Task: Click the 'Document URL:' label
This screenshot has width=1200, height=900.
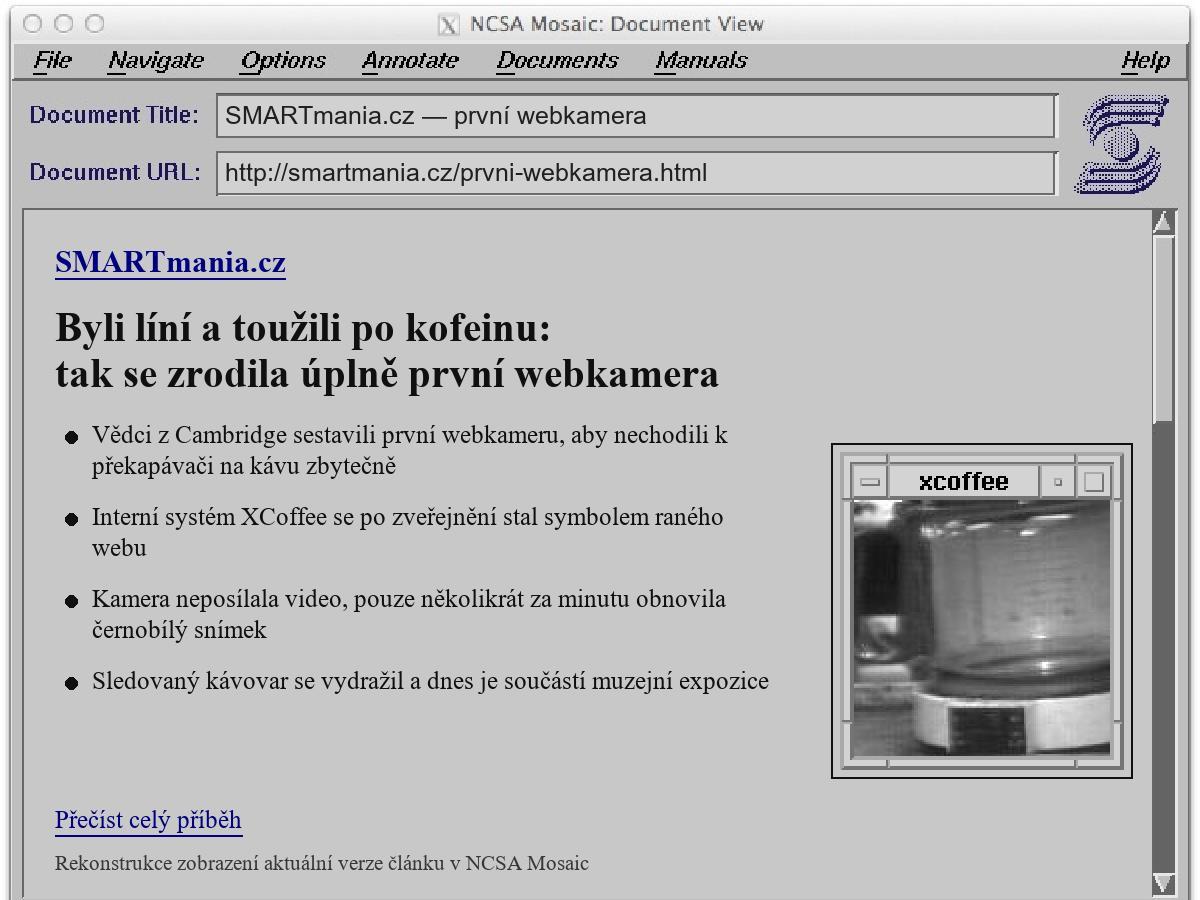Action: click(x=114, y=173)
